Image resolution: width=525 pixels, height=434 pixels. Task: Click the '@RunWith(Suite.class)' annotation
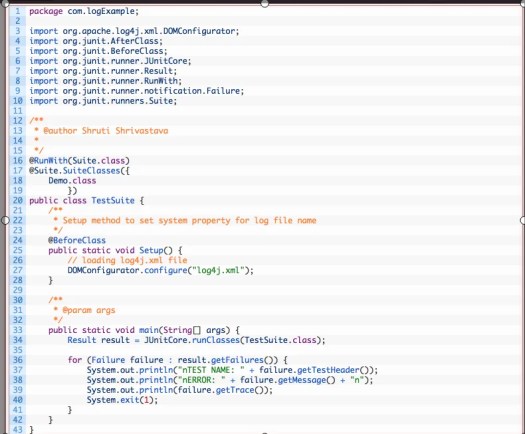tap(79, 161)
